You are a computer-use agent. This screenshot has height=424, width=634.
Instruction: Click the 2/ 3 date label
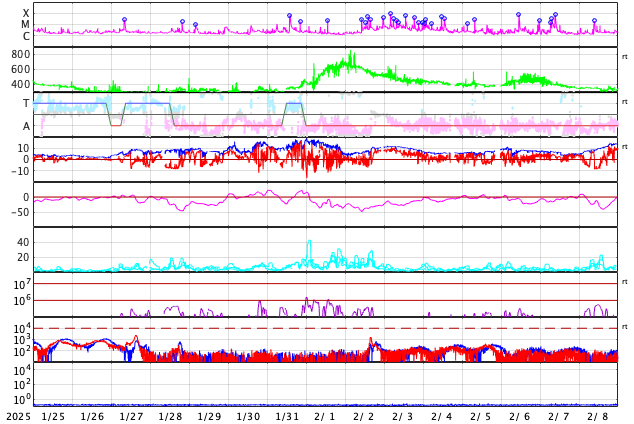[x=402, y=417]
